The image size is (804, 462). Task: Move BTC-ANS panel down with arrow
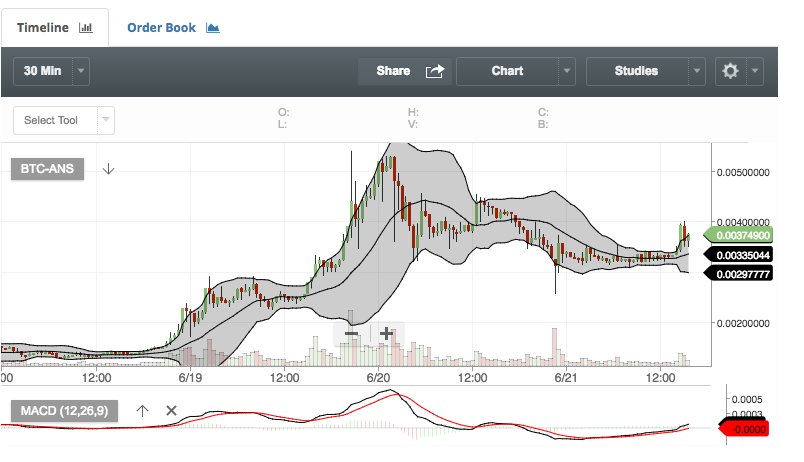pos(108,169)
